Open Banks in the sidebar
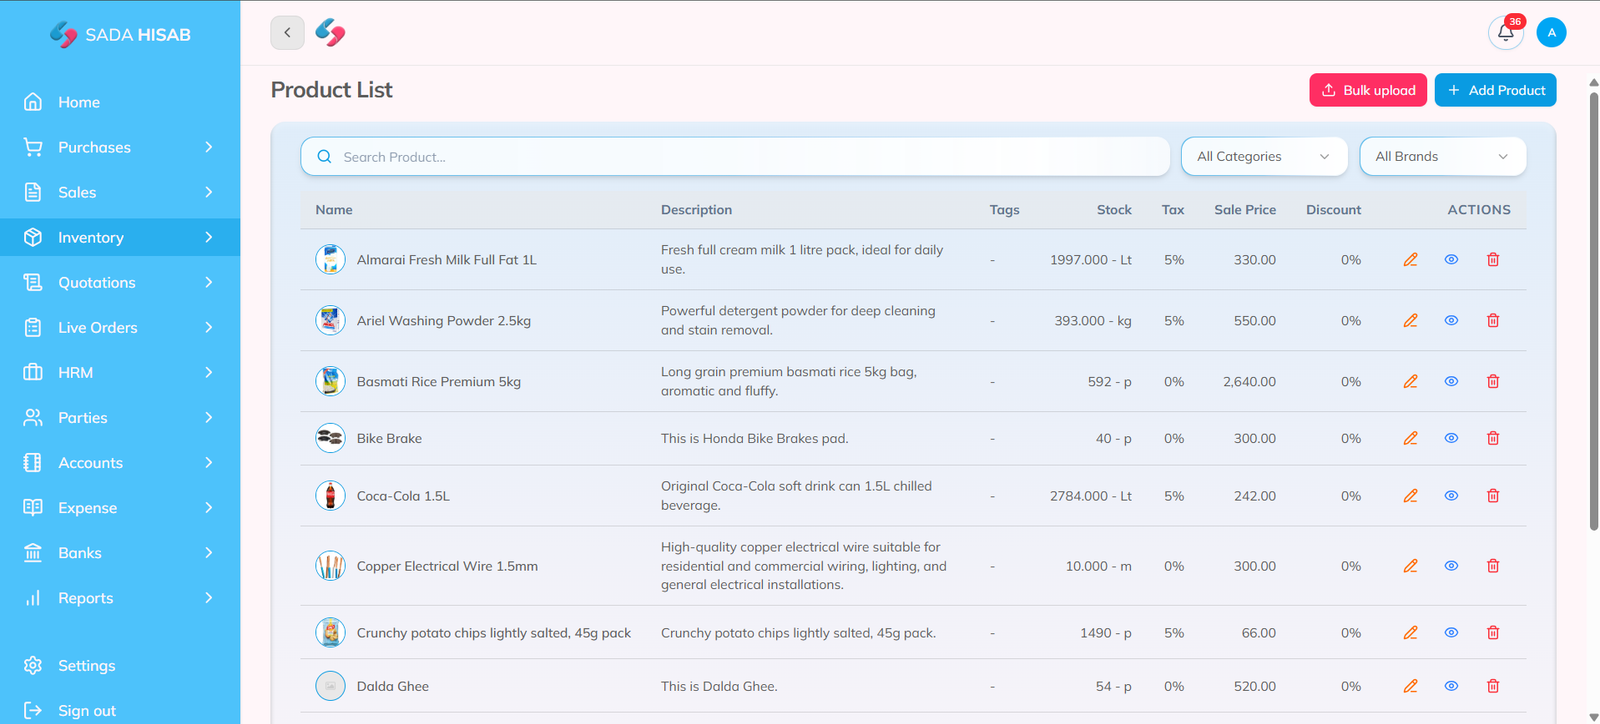 click(120, 553)
